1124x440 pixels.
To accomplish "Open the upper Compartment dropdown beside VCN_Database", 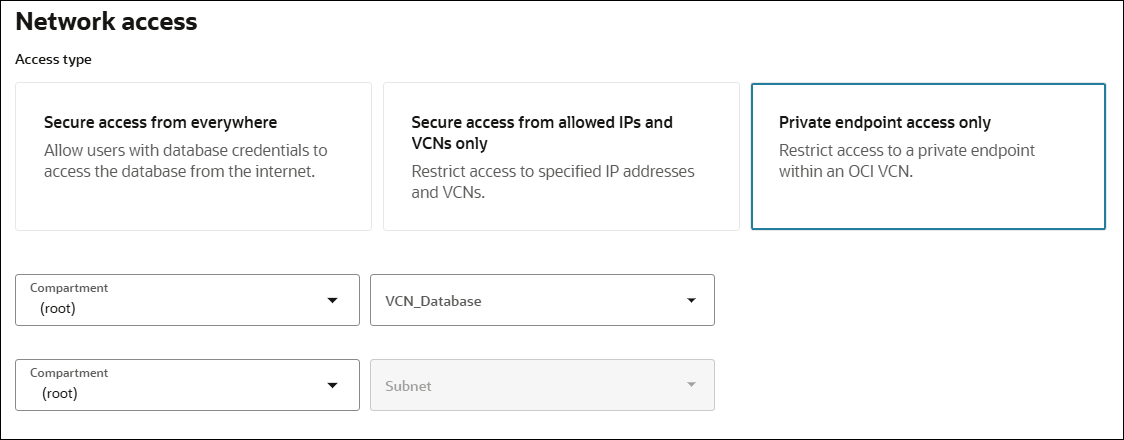I will 187,300.
